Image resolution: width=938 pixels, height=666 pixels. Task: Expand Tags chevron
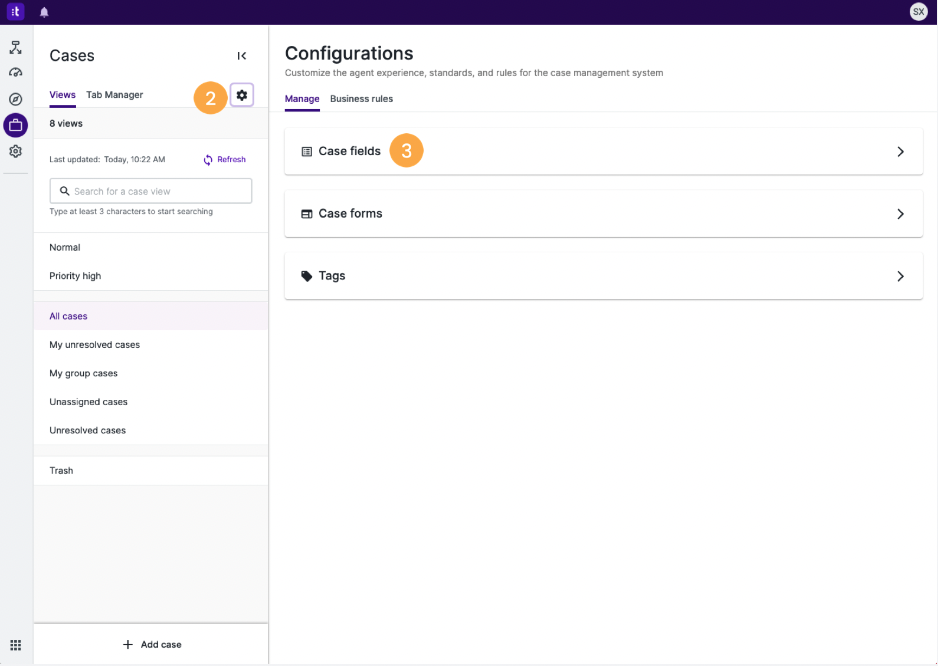click(x=900, y=276)
